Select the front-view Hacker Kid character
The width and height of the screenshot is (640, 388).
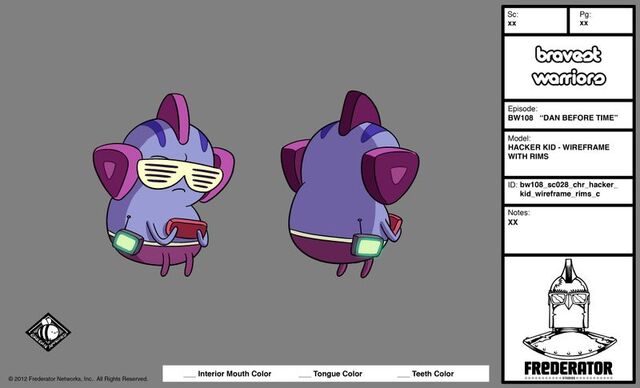pos(163,185)
